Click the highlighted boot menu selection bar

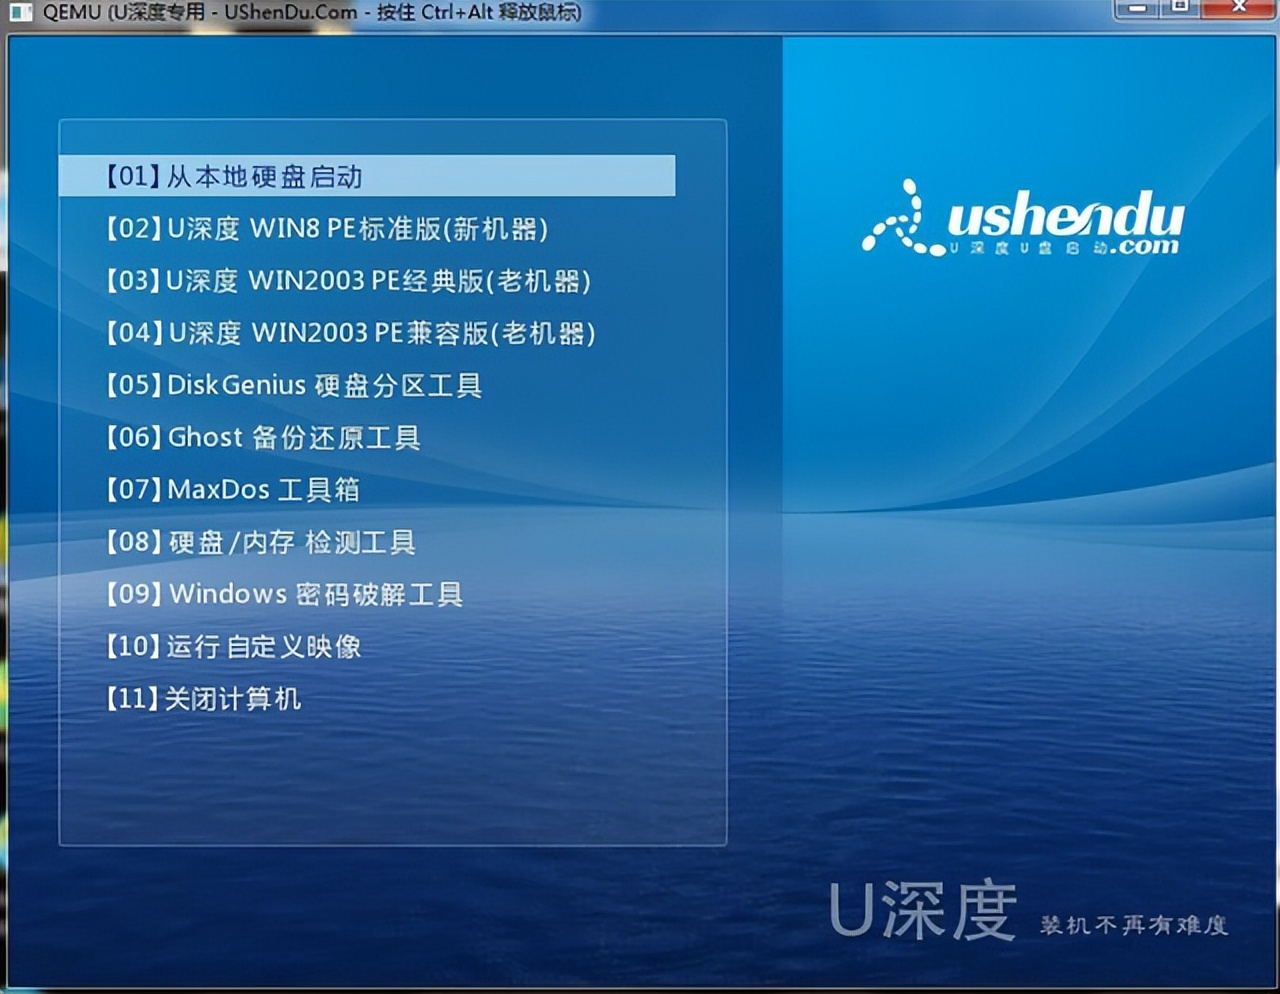click(x=367, y=176)
